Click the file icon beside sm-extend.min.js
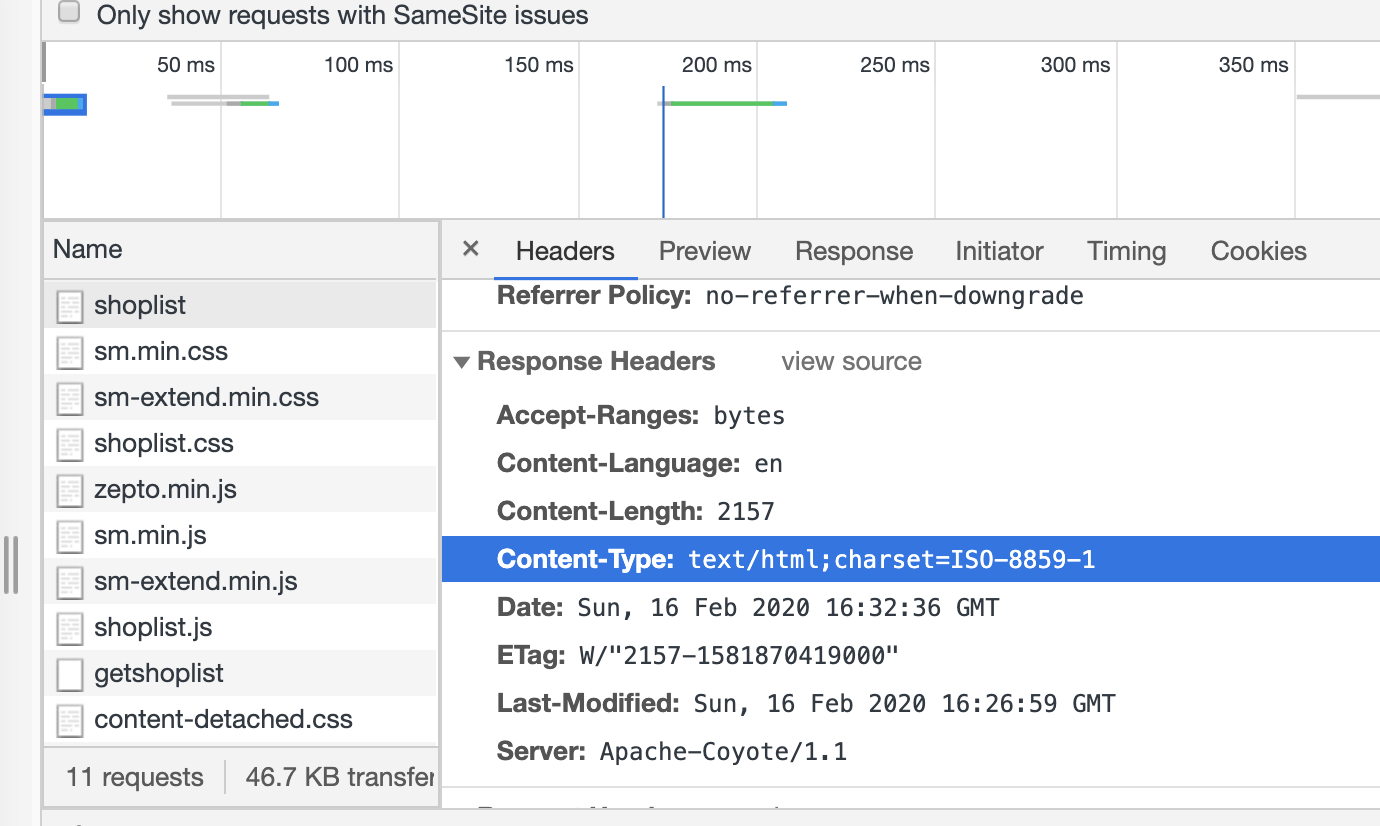This screenshot has width=1380, height=826. [x=69, y=582]
